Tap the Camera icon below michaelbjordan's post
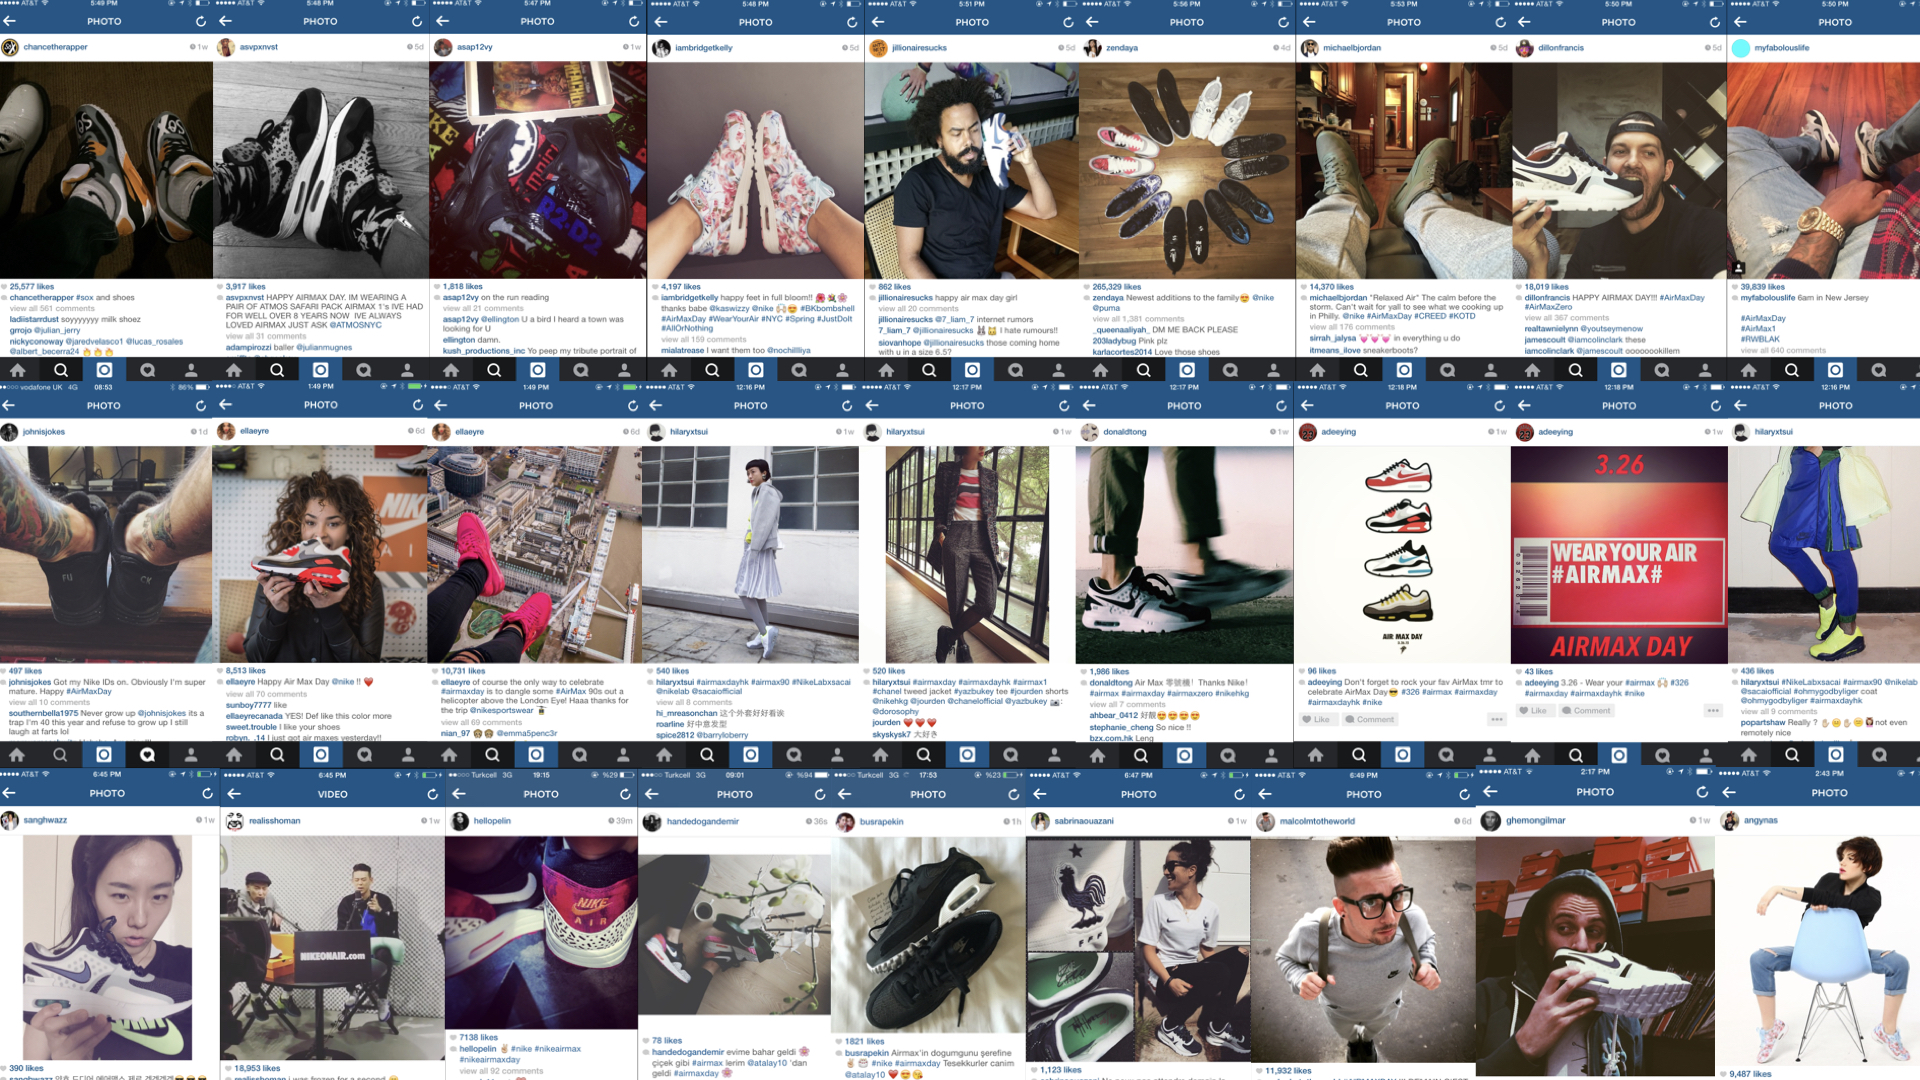Image resolution: width=1920 pixels, height=1080 pixels. click(1404, 370)
